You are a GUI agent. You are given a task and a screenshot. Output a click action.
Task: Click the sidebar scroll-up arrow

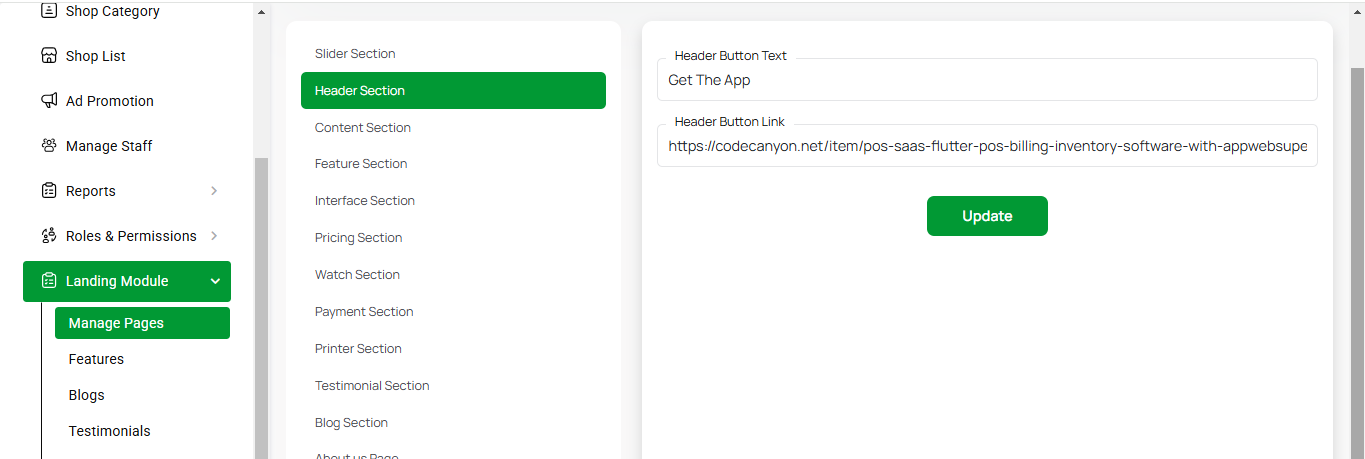[262, 12]
